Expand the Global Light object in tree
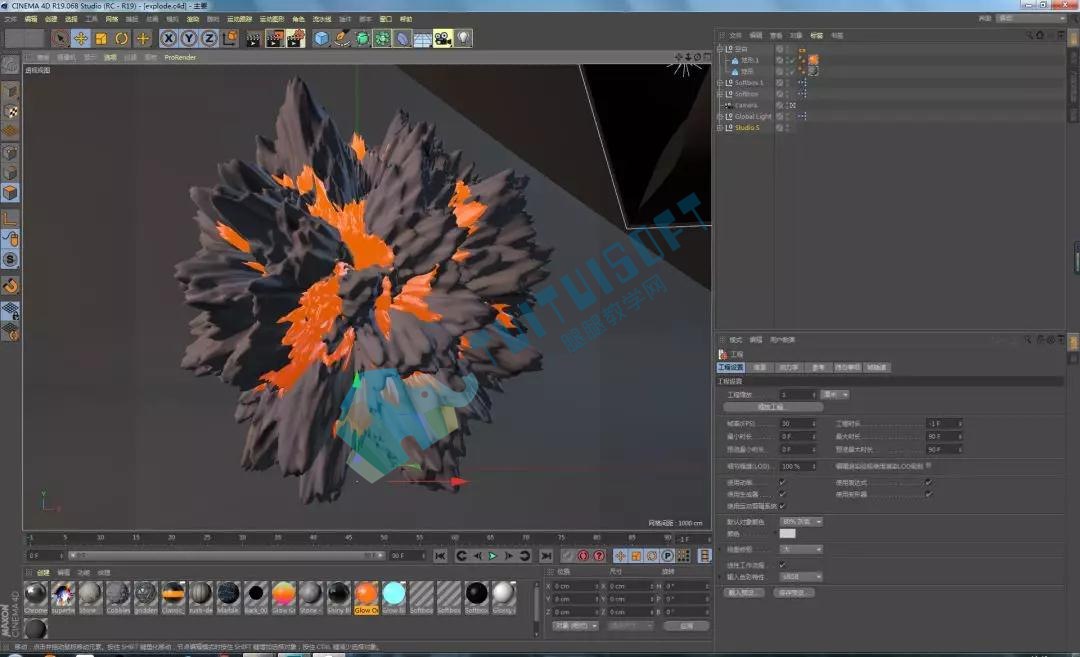Viewport: 1080px width, 657px height. [720, 116]
